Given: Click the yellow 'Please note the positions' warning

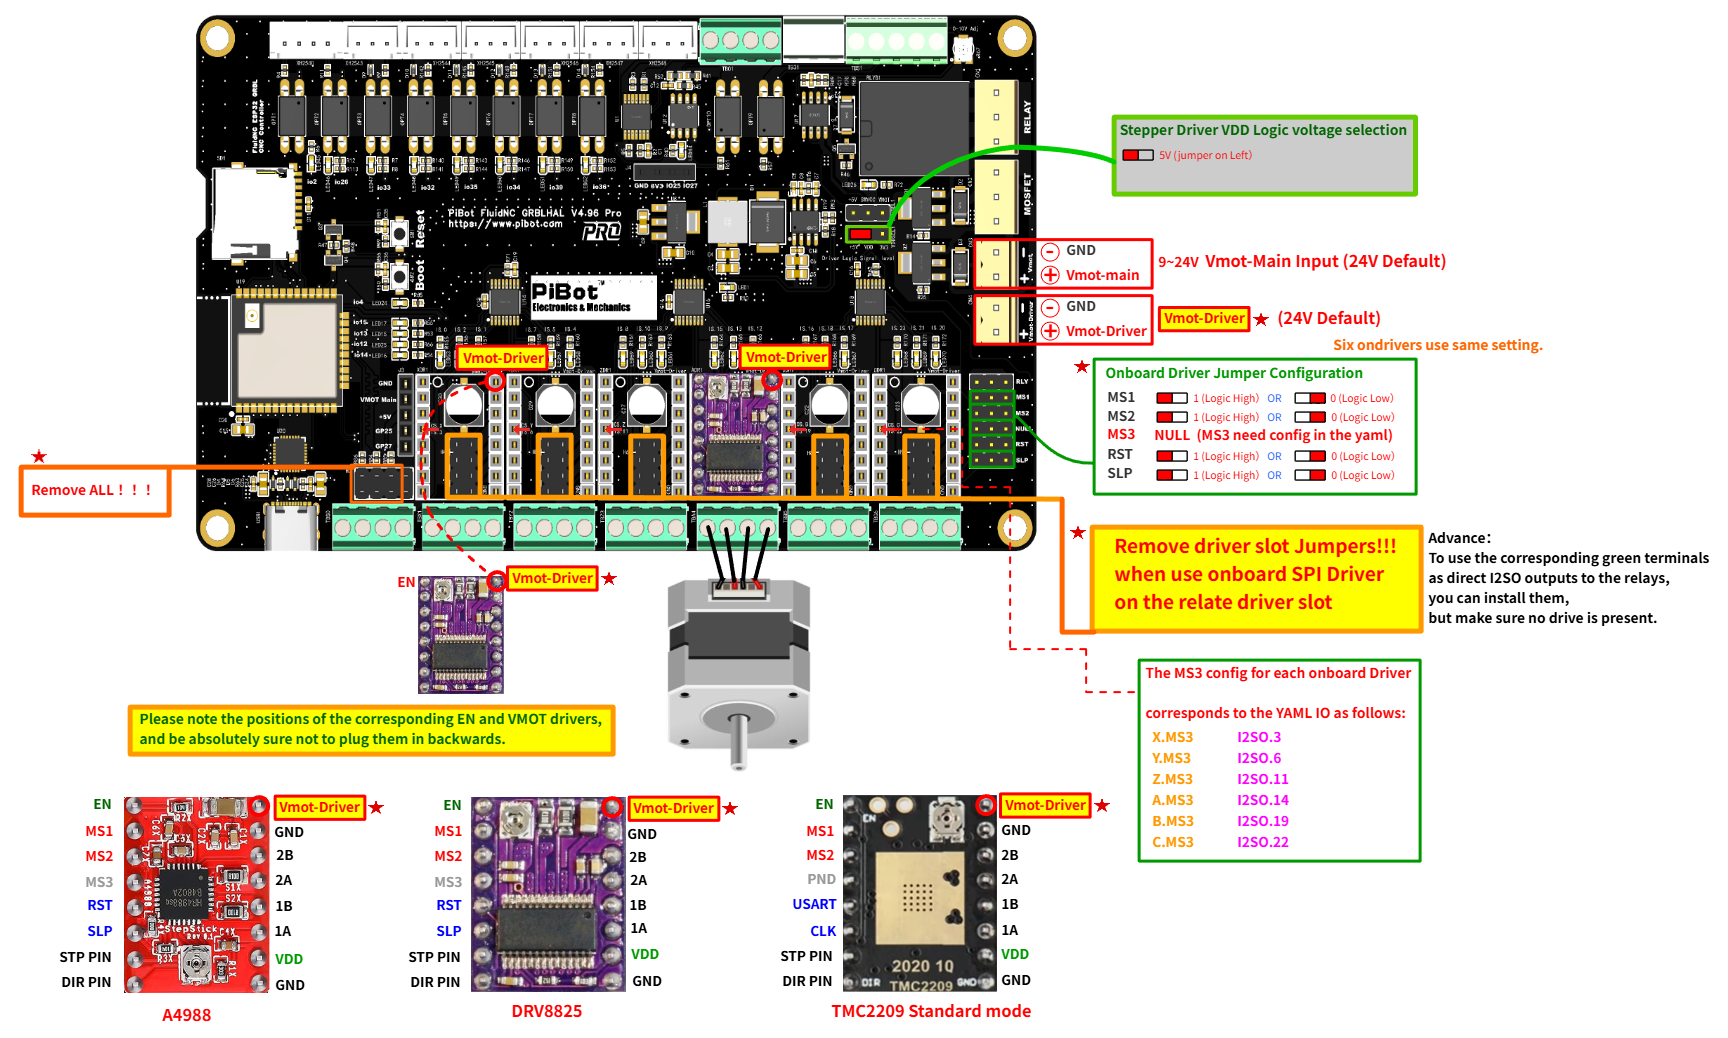Looking at the screenshot, I should tap(371, 730).
